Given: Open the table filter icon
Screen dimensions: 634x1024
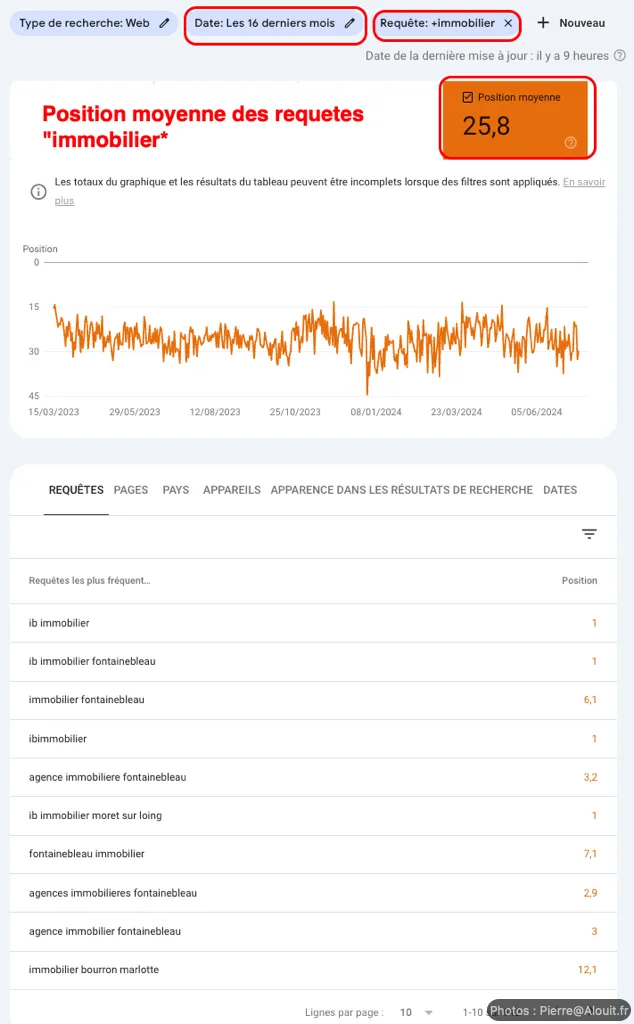Looking at the screenshot, I should point(589,535).
